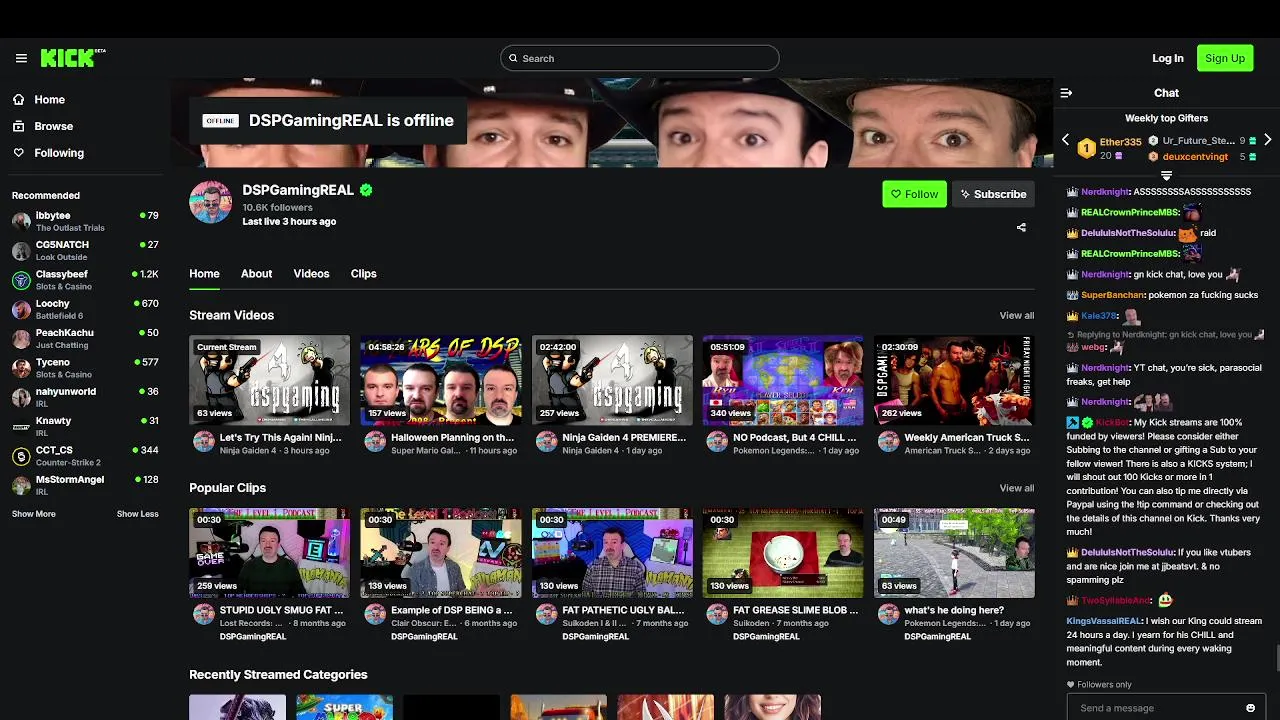Screen dimensions: 1280x720
Task: Open Halloween Planning video thumbnail
Action: point(441,380)
